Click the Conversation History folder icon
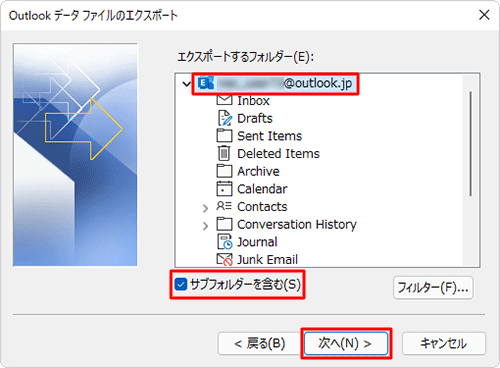 (x=224, y=224)
